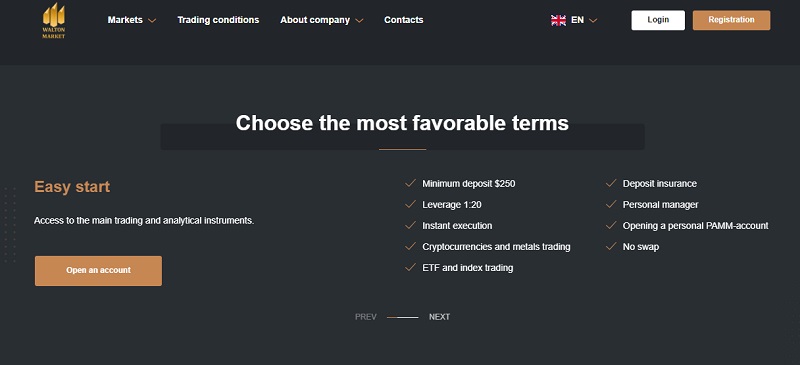
Task: Click the checkmark beside No swap
Action: click(x=611, y=247)
